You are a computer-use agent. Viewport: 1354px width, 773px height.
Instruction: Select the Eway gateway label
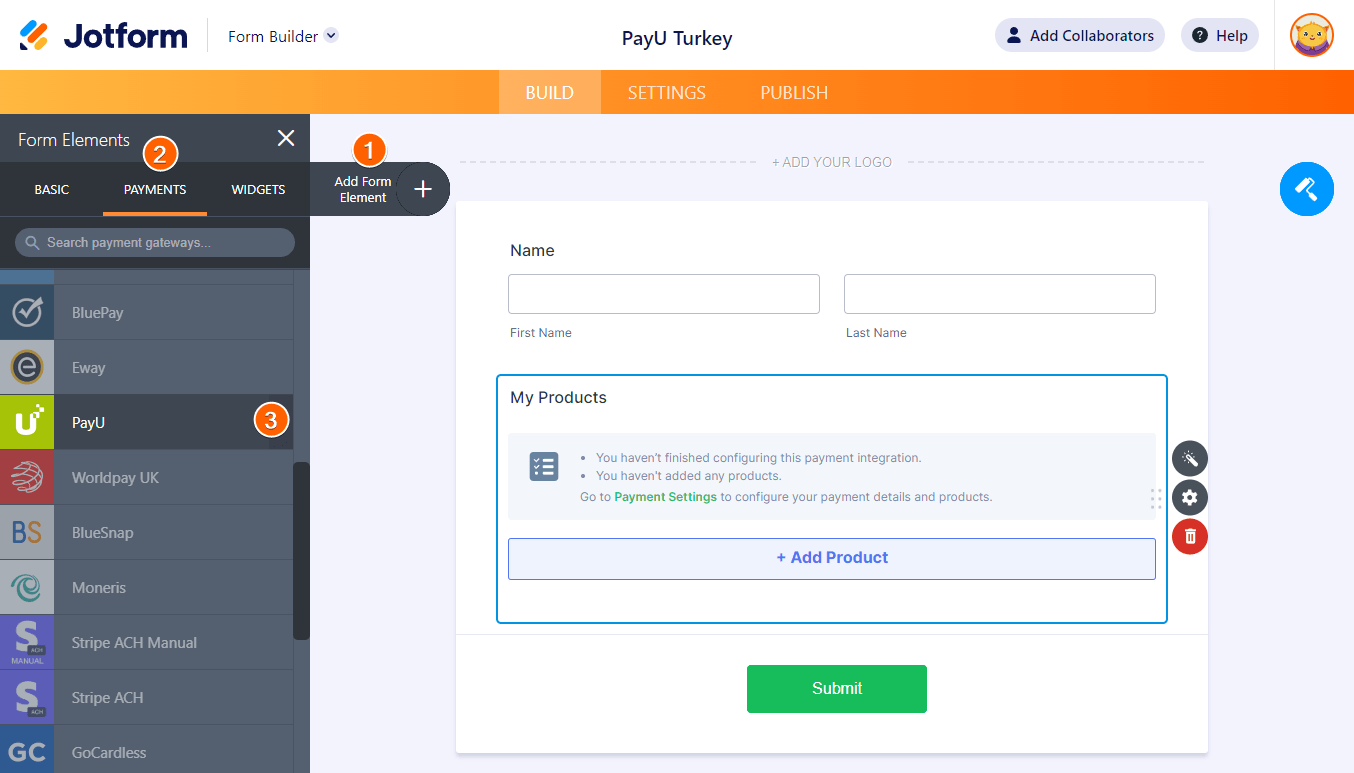[x=89, y=368]
